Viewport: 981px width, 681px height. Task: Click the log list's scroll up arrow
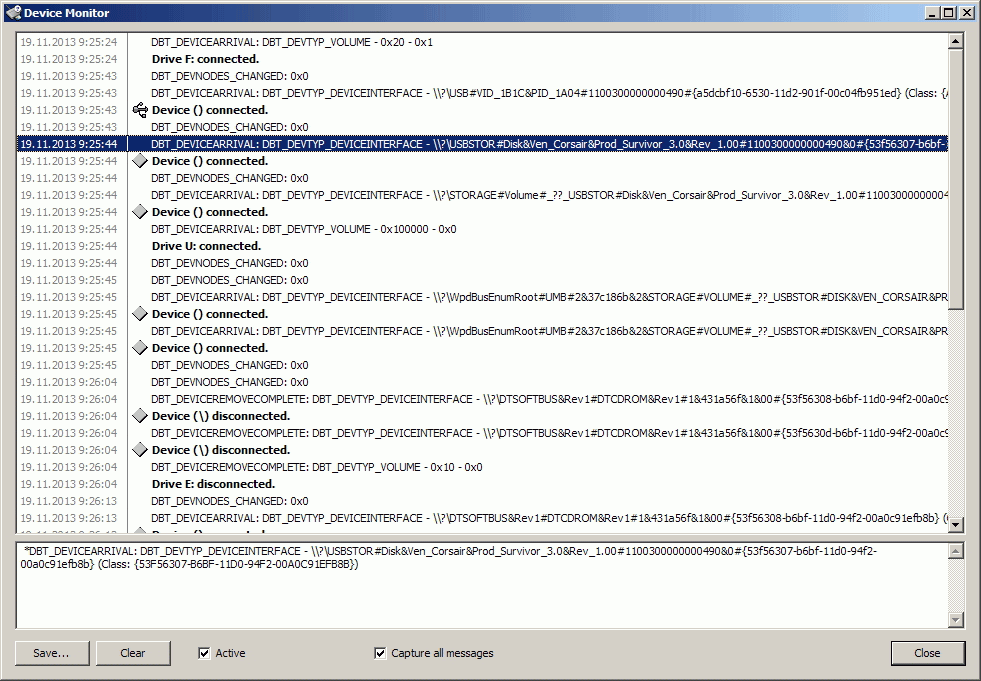tap(955, 42)
